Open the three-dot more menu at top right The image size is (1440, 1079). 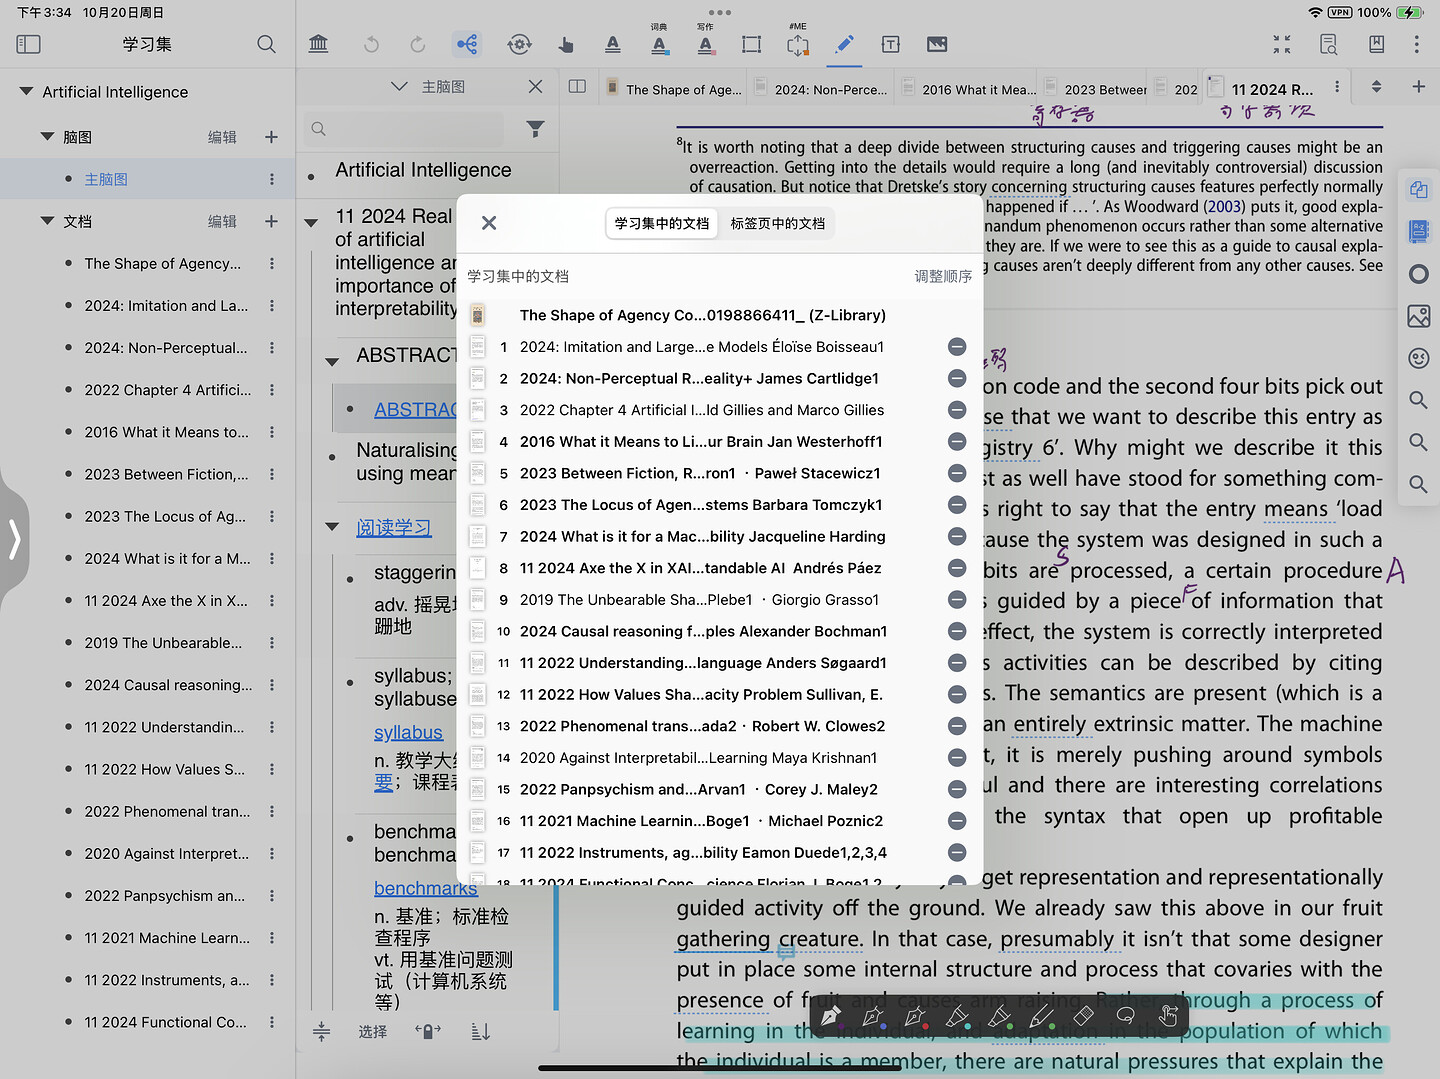click(x=1416, y=44)
